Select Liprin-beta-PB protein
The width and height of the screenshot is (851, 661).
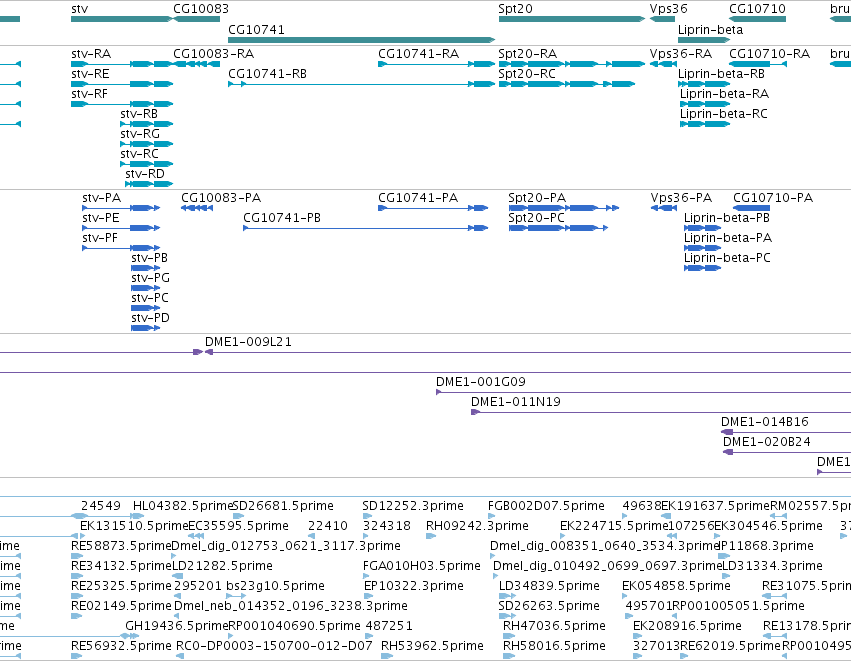point(702,228)
